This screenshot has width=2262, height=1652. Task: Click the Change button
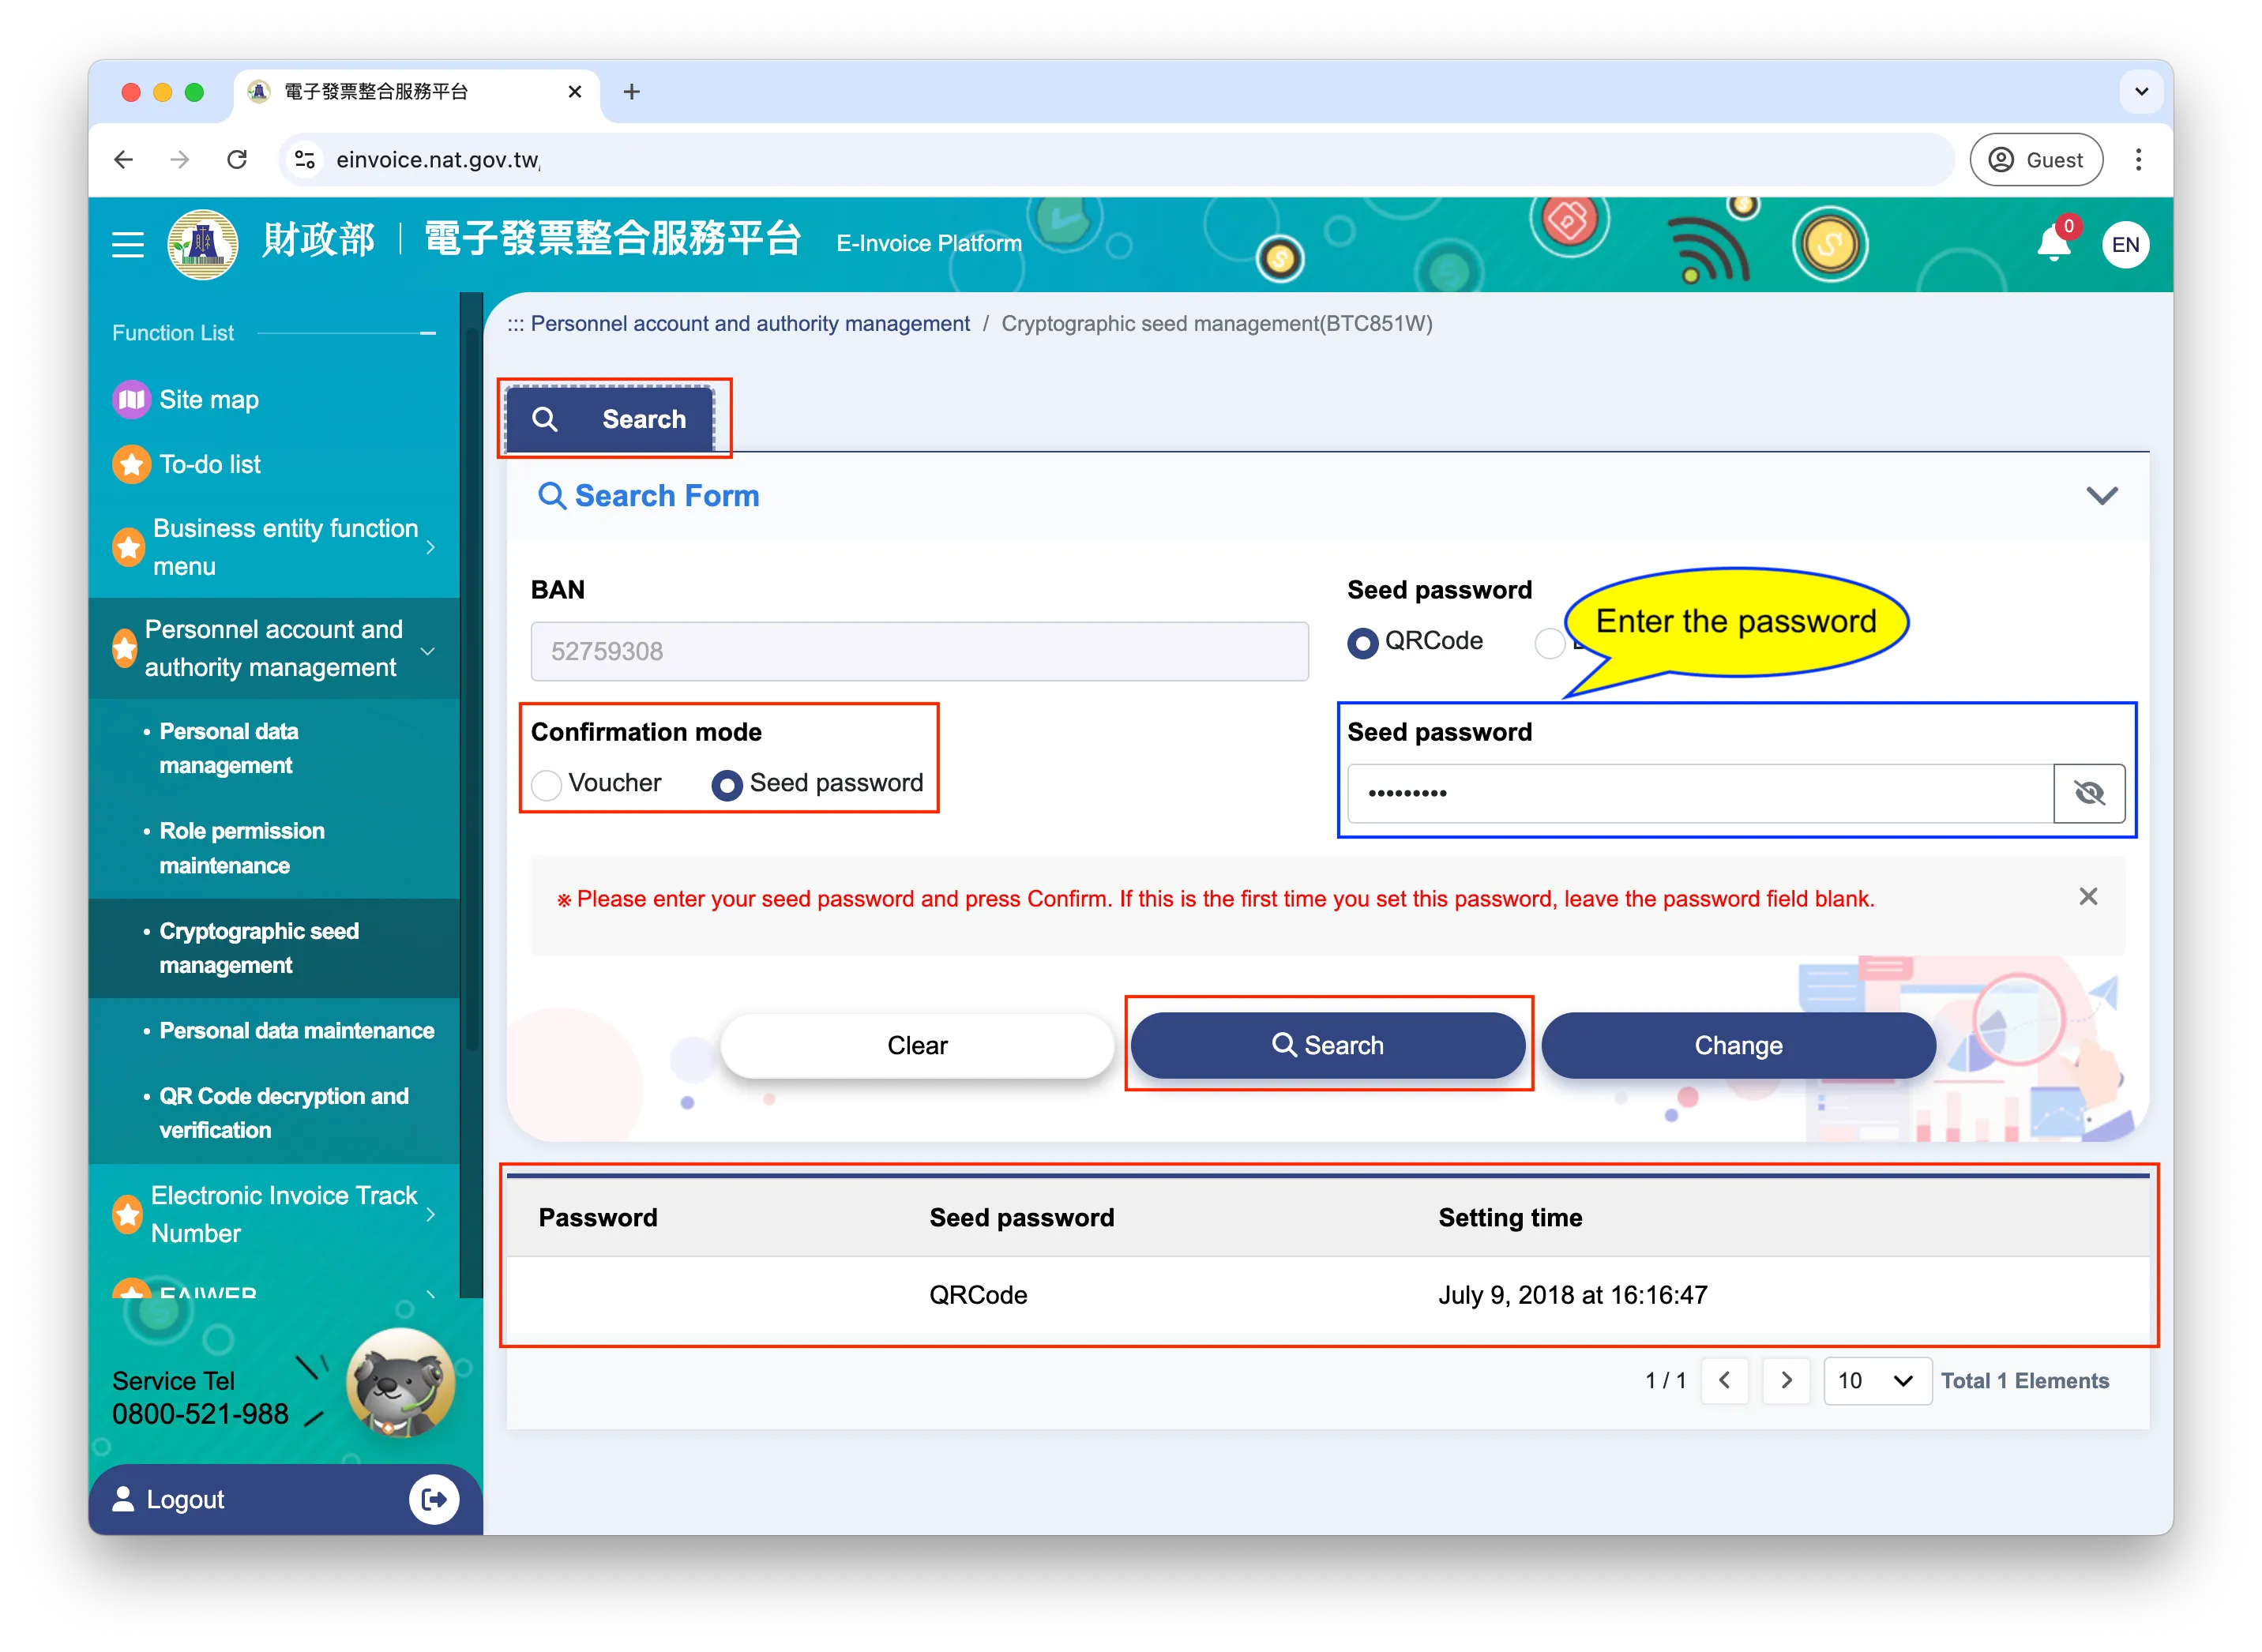click(1738, 1045)
